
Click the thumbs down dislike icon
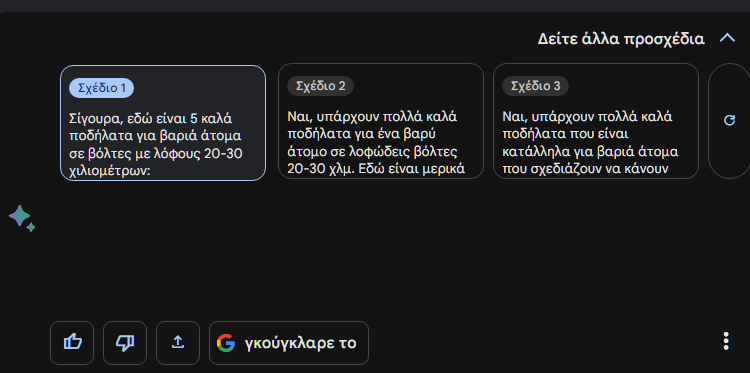click(x=125, y=342)
